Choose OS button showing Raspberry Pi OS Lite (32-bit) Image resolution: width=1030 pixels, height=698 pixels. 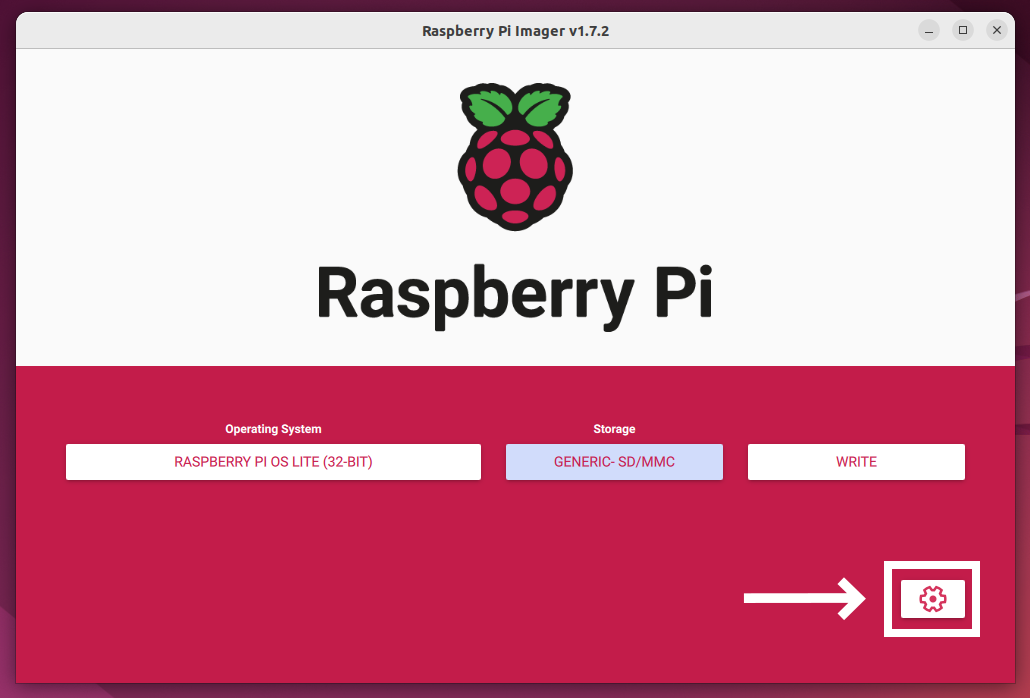click(273, 462)
